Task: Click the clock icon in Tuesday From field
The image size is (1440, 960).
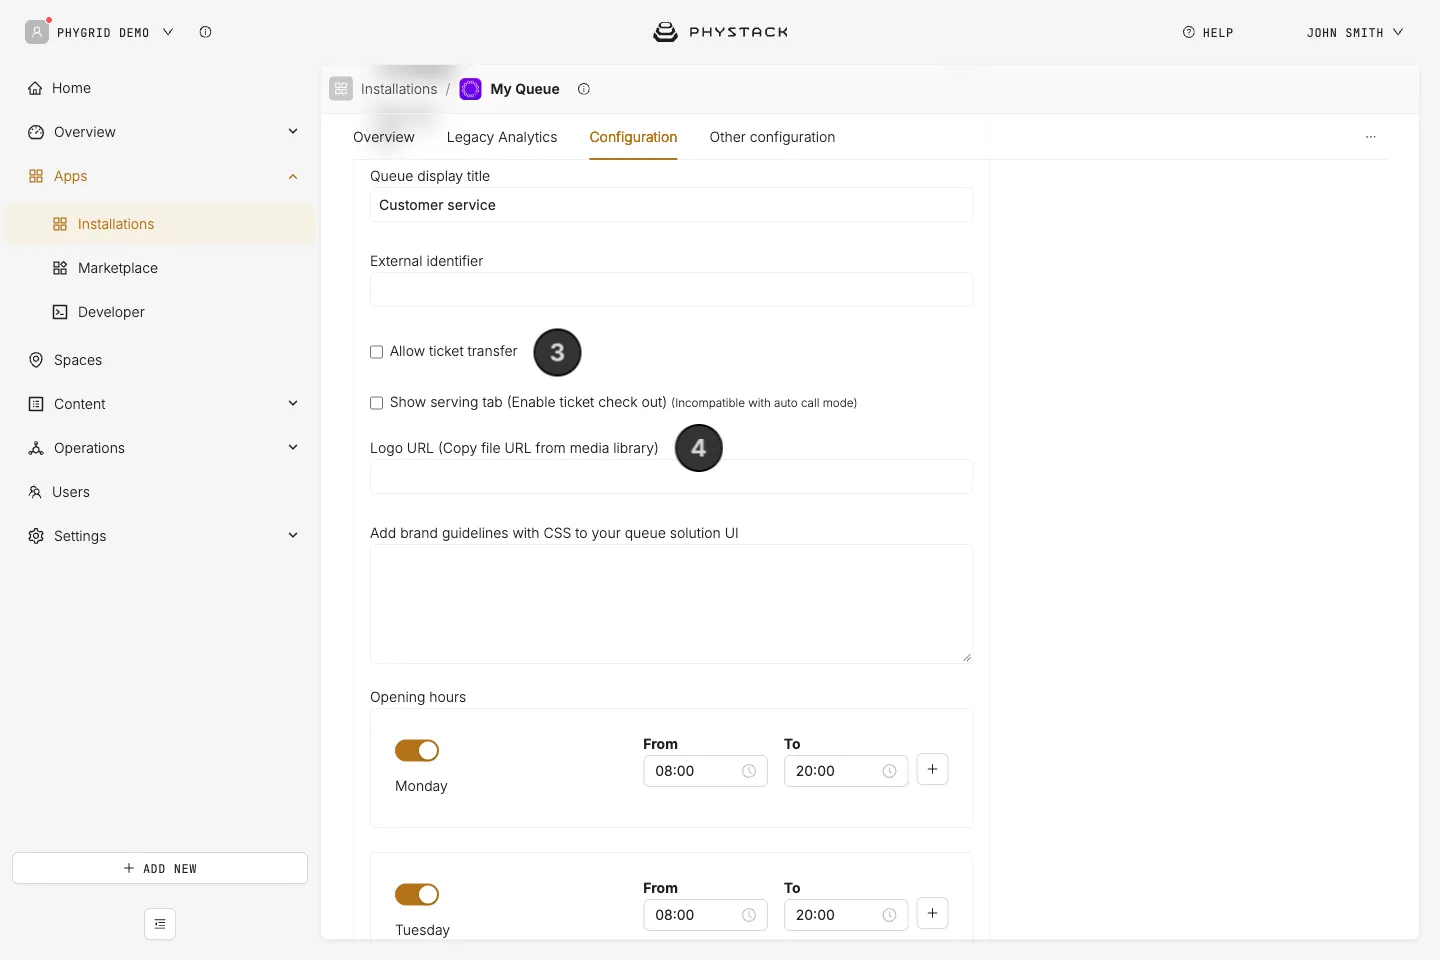Action: coord(749,915)
